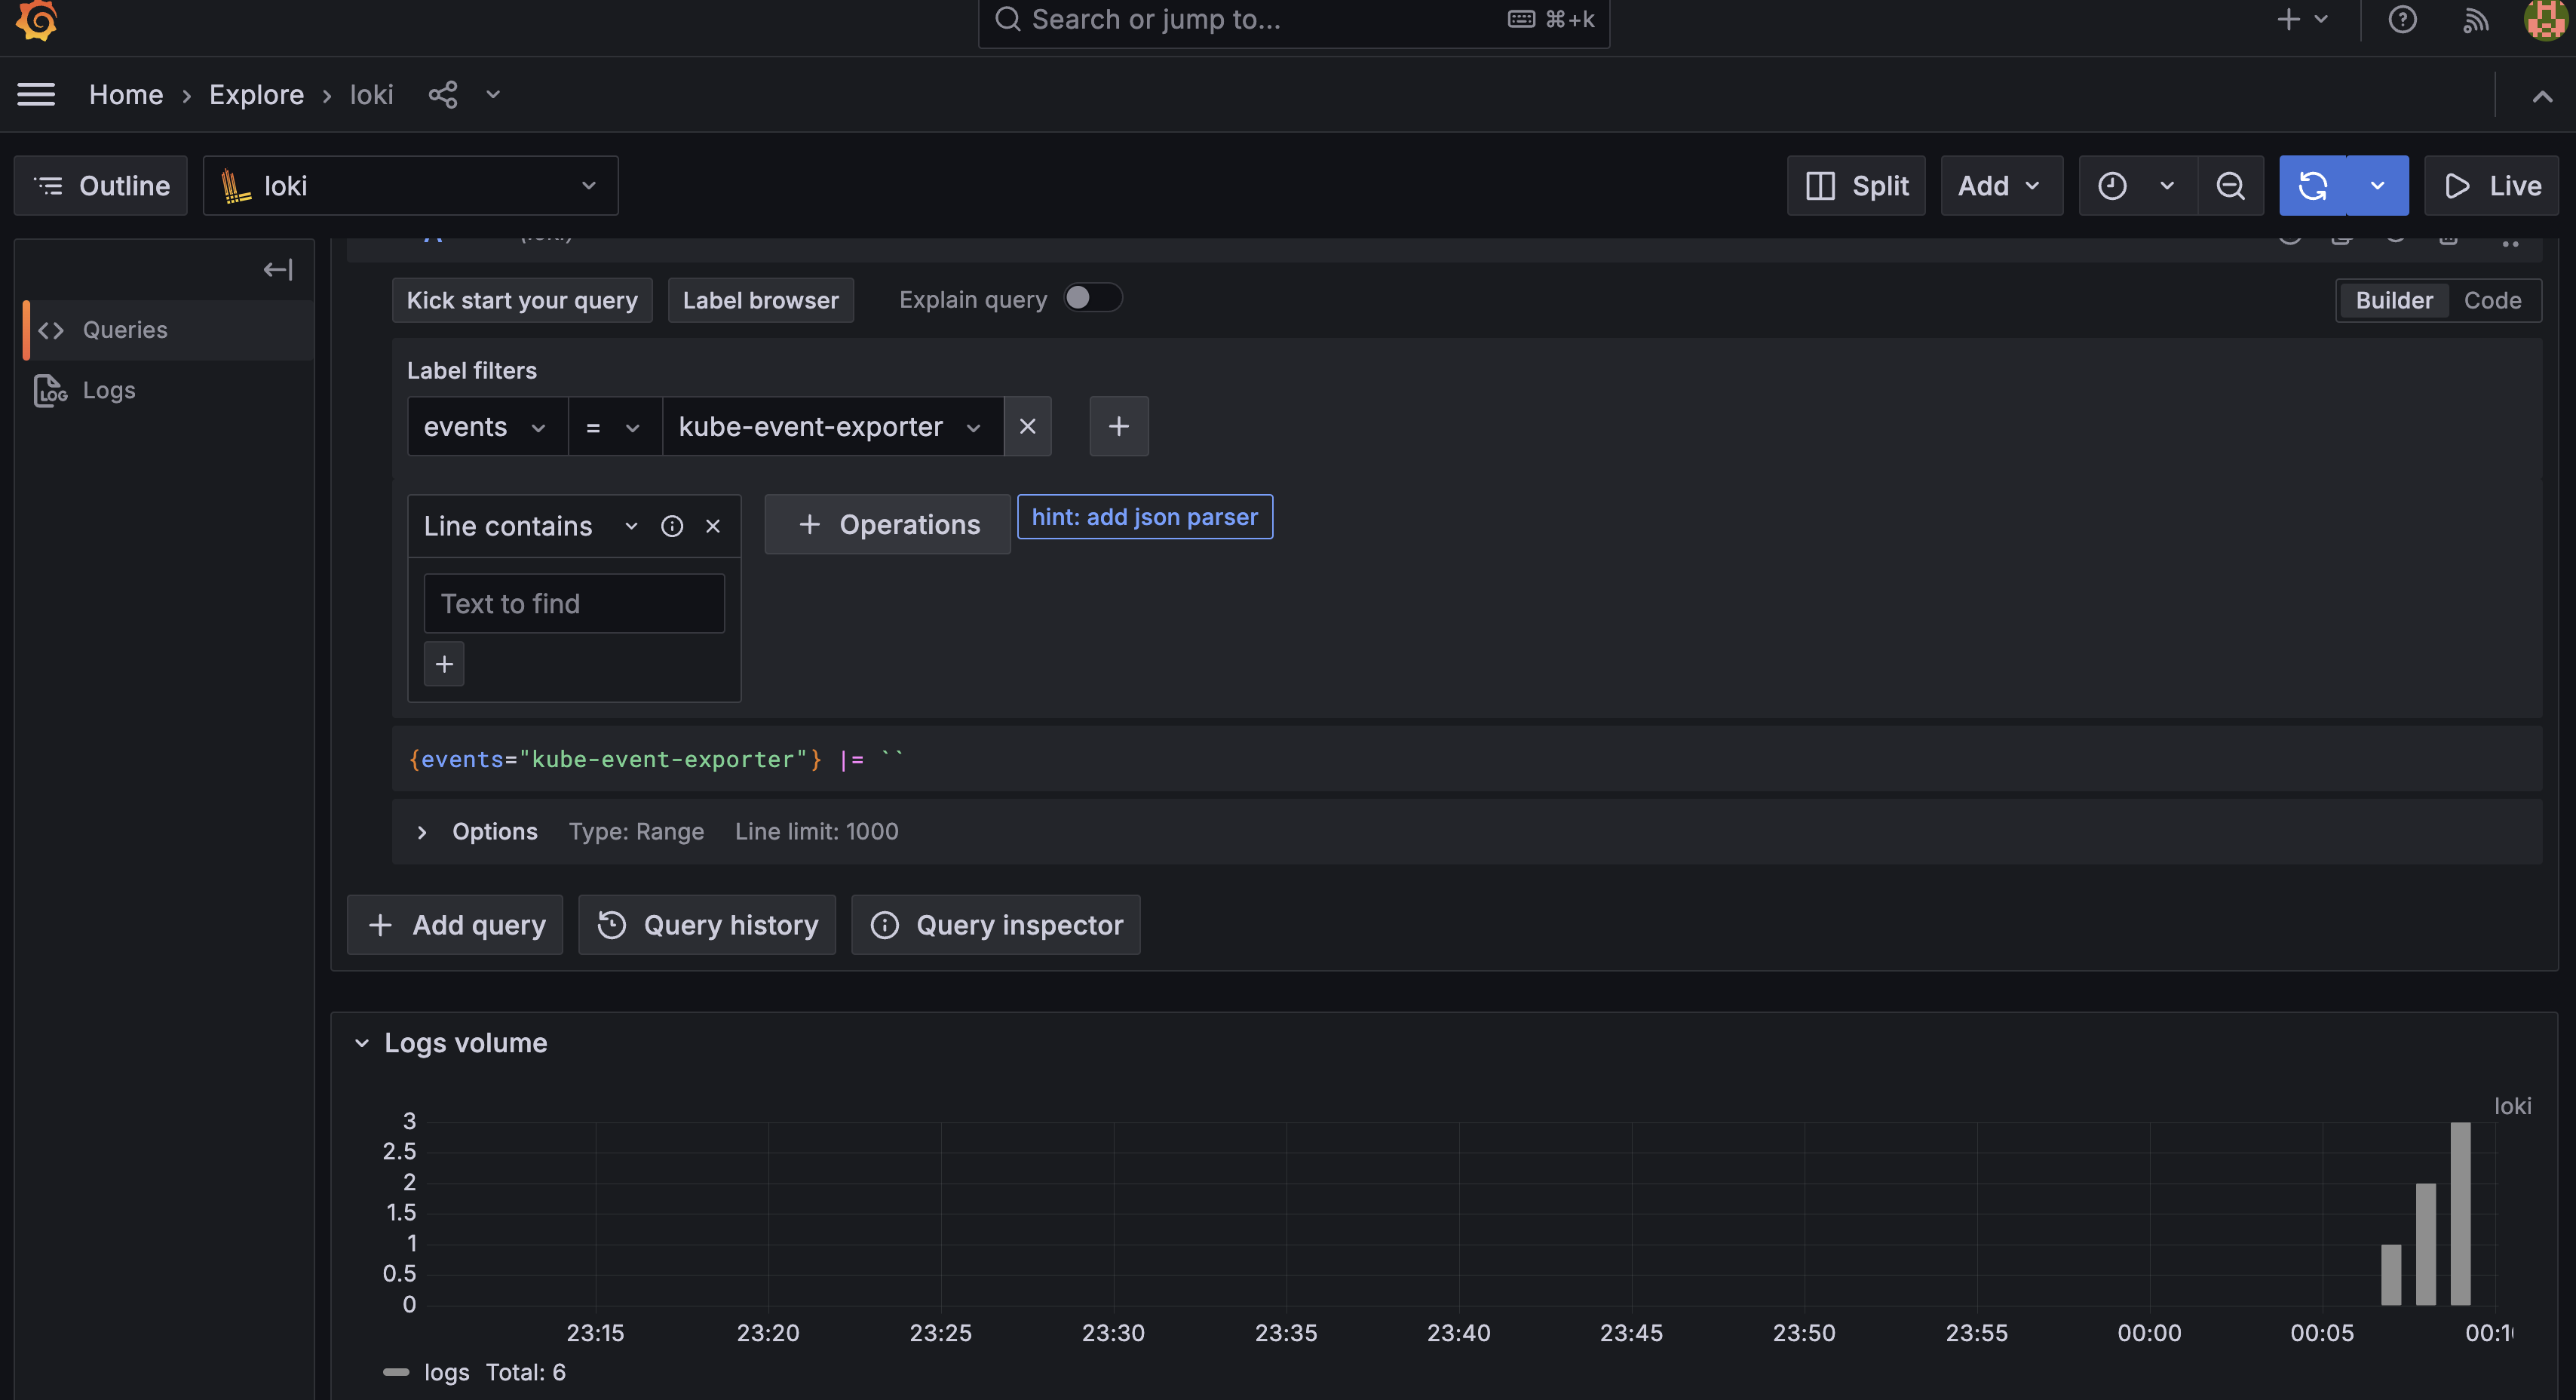Toggle the Explain query switch
Screen dimensions: 2576x1400
tap(1093, 298)
